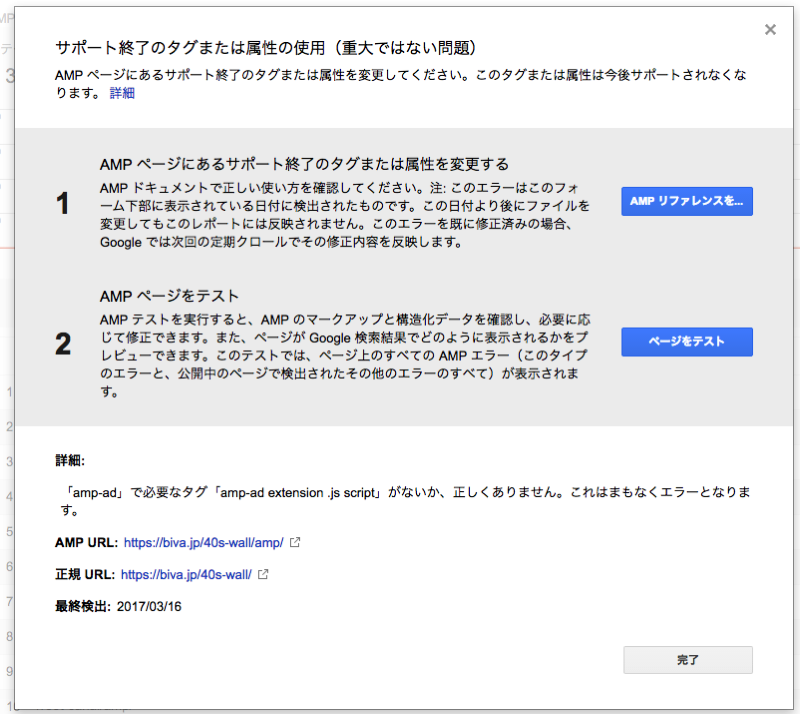This screenshot has height=714, width=800.
Task: Click the heading サポート終了のタグまたは属性の使用
Action: (x=266, y=48)
